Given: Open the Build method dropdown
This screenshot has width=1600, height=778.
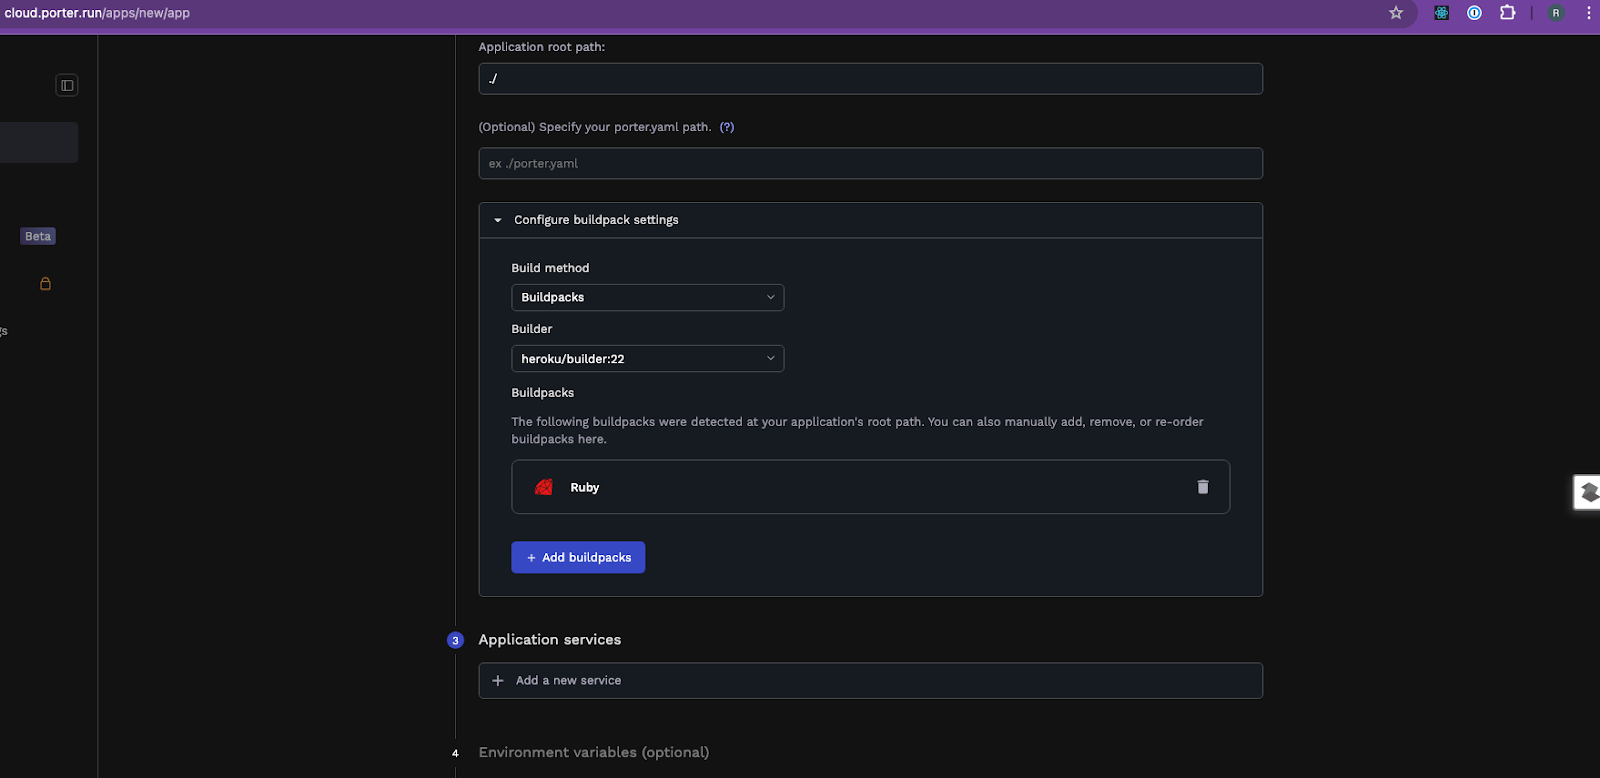Looking at the screenshot, I should coord(648,297).
